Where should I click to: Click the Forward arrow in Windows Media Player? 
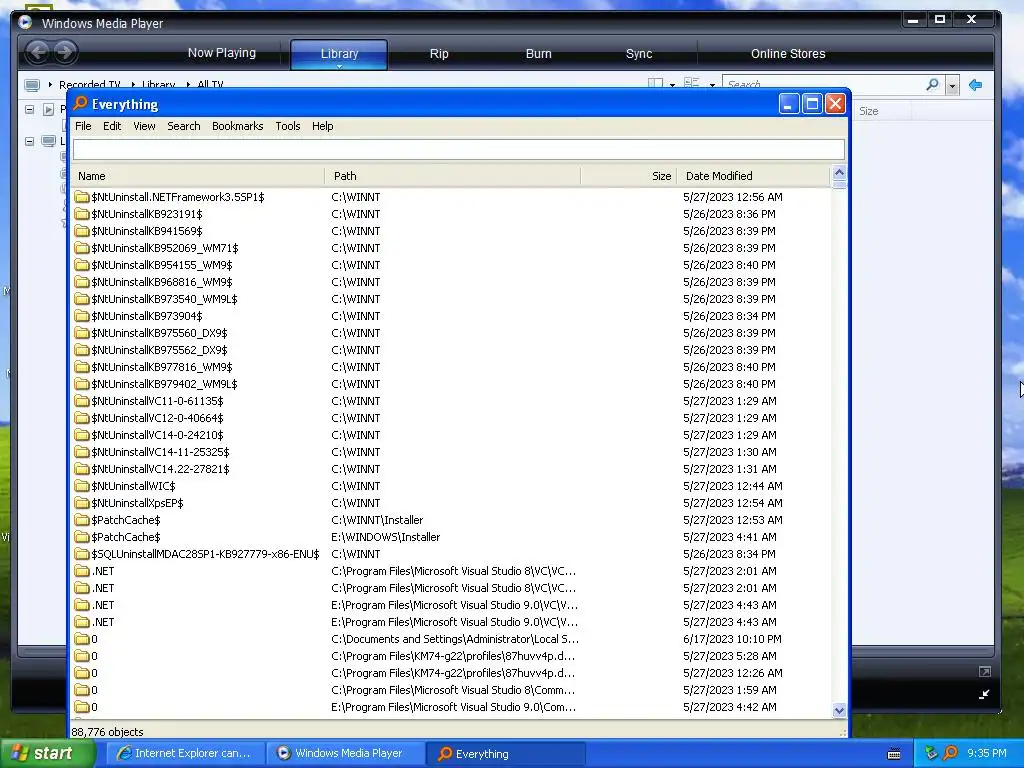pos(65,52)
